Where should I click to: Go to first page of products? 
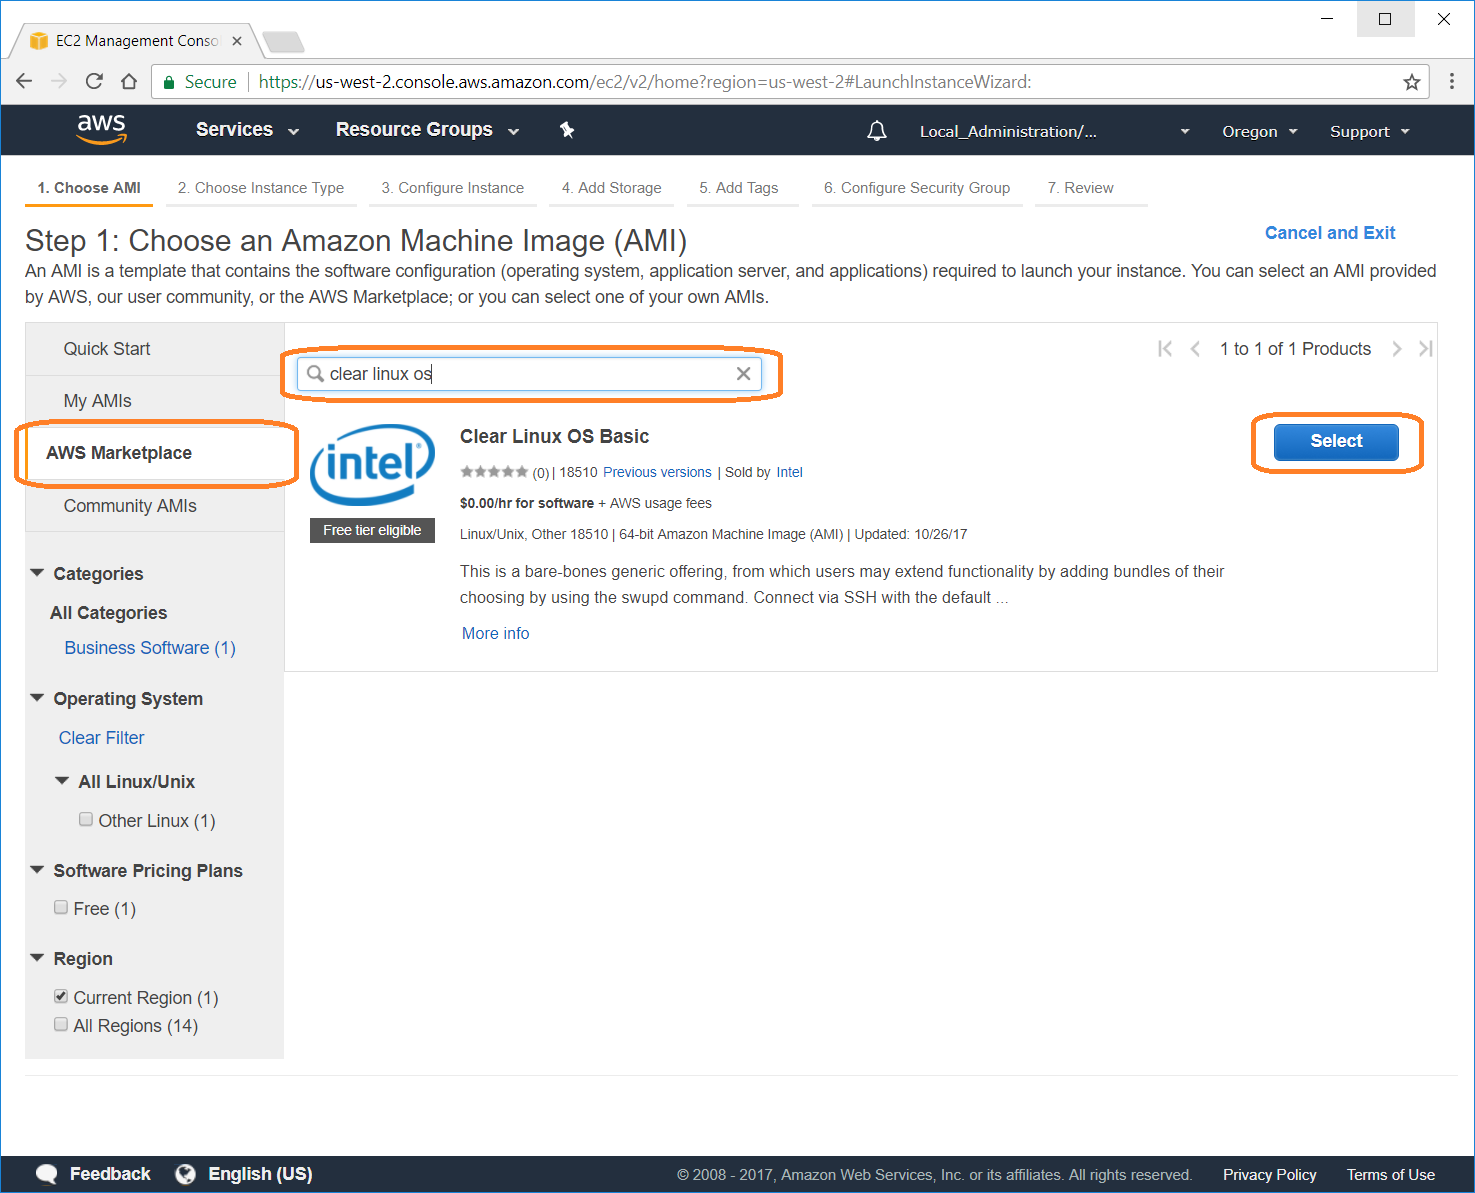(1165, 349)
